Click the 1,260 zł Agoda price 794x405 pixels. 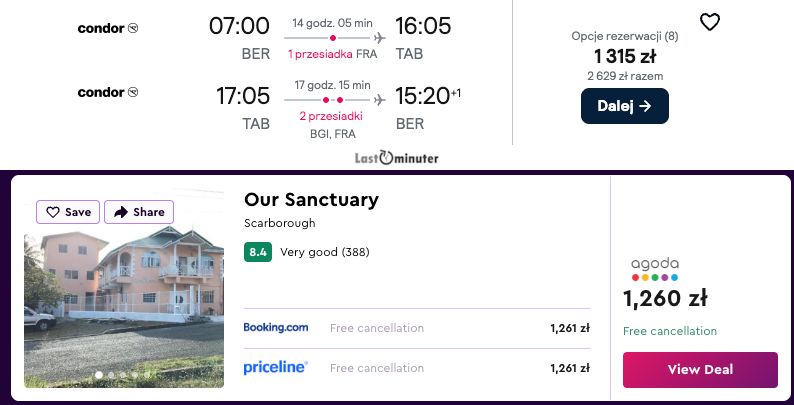(665, 298)
